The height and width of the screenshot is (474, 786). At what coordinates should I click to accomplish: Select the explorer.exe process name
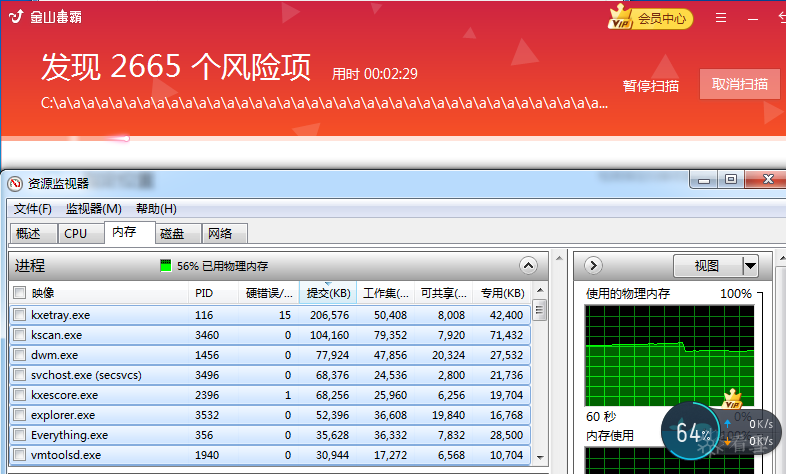coord(63,415)
